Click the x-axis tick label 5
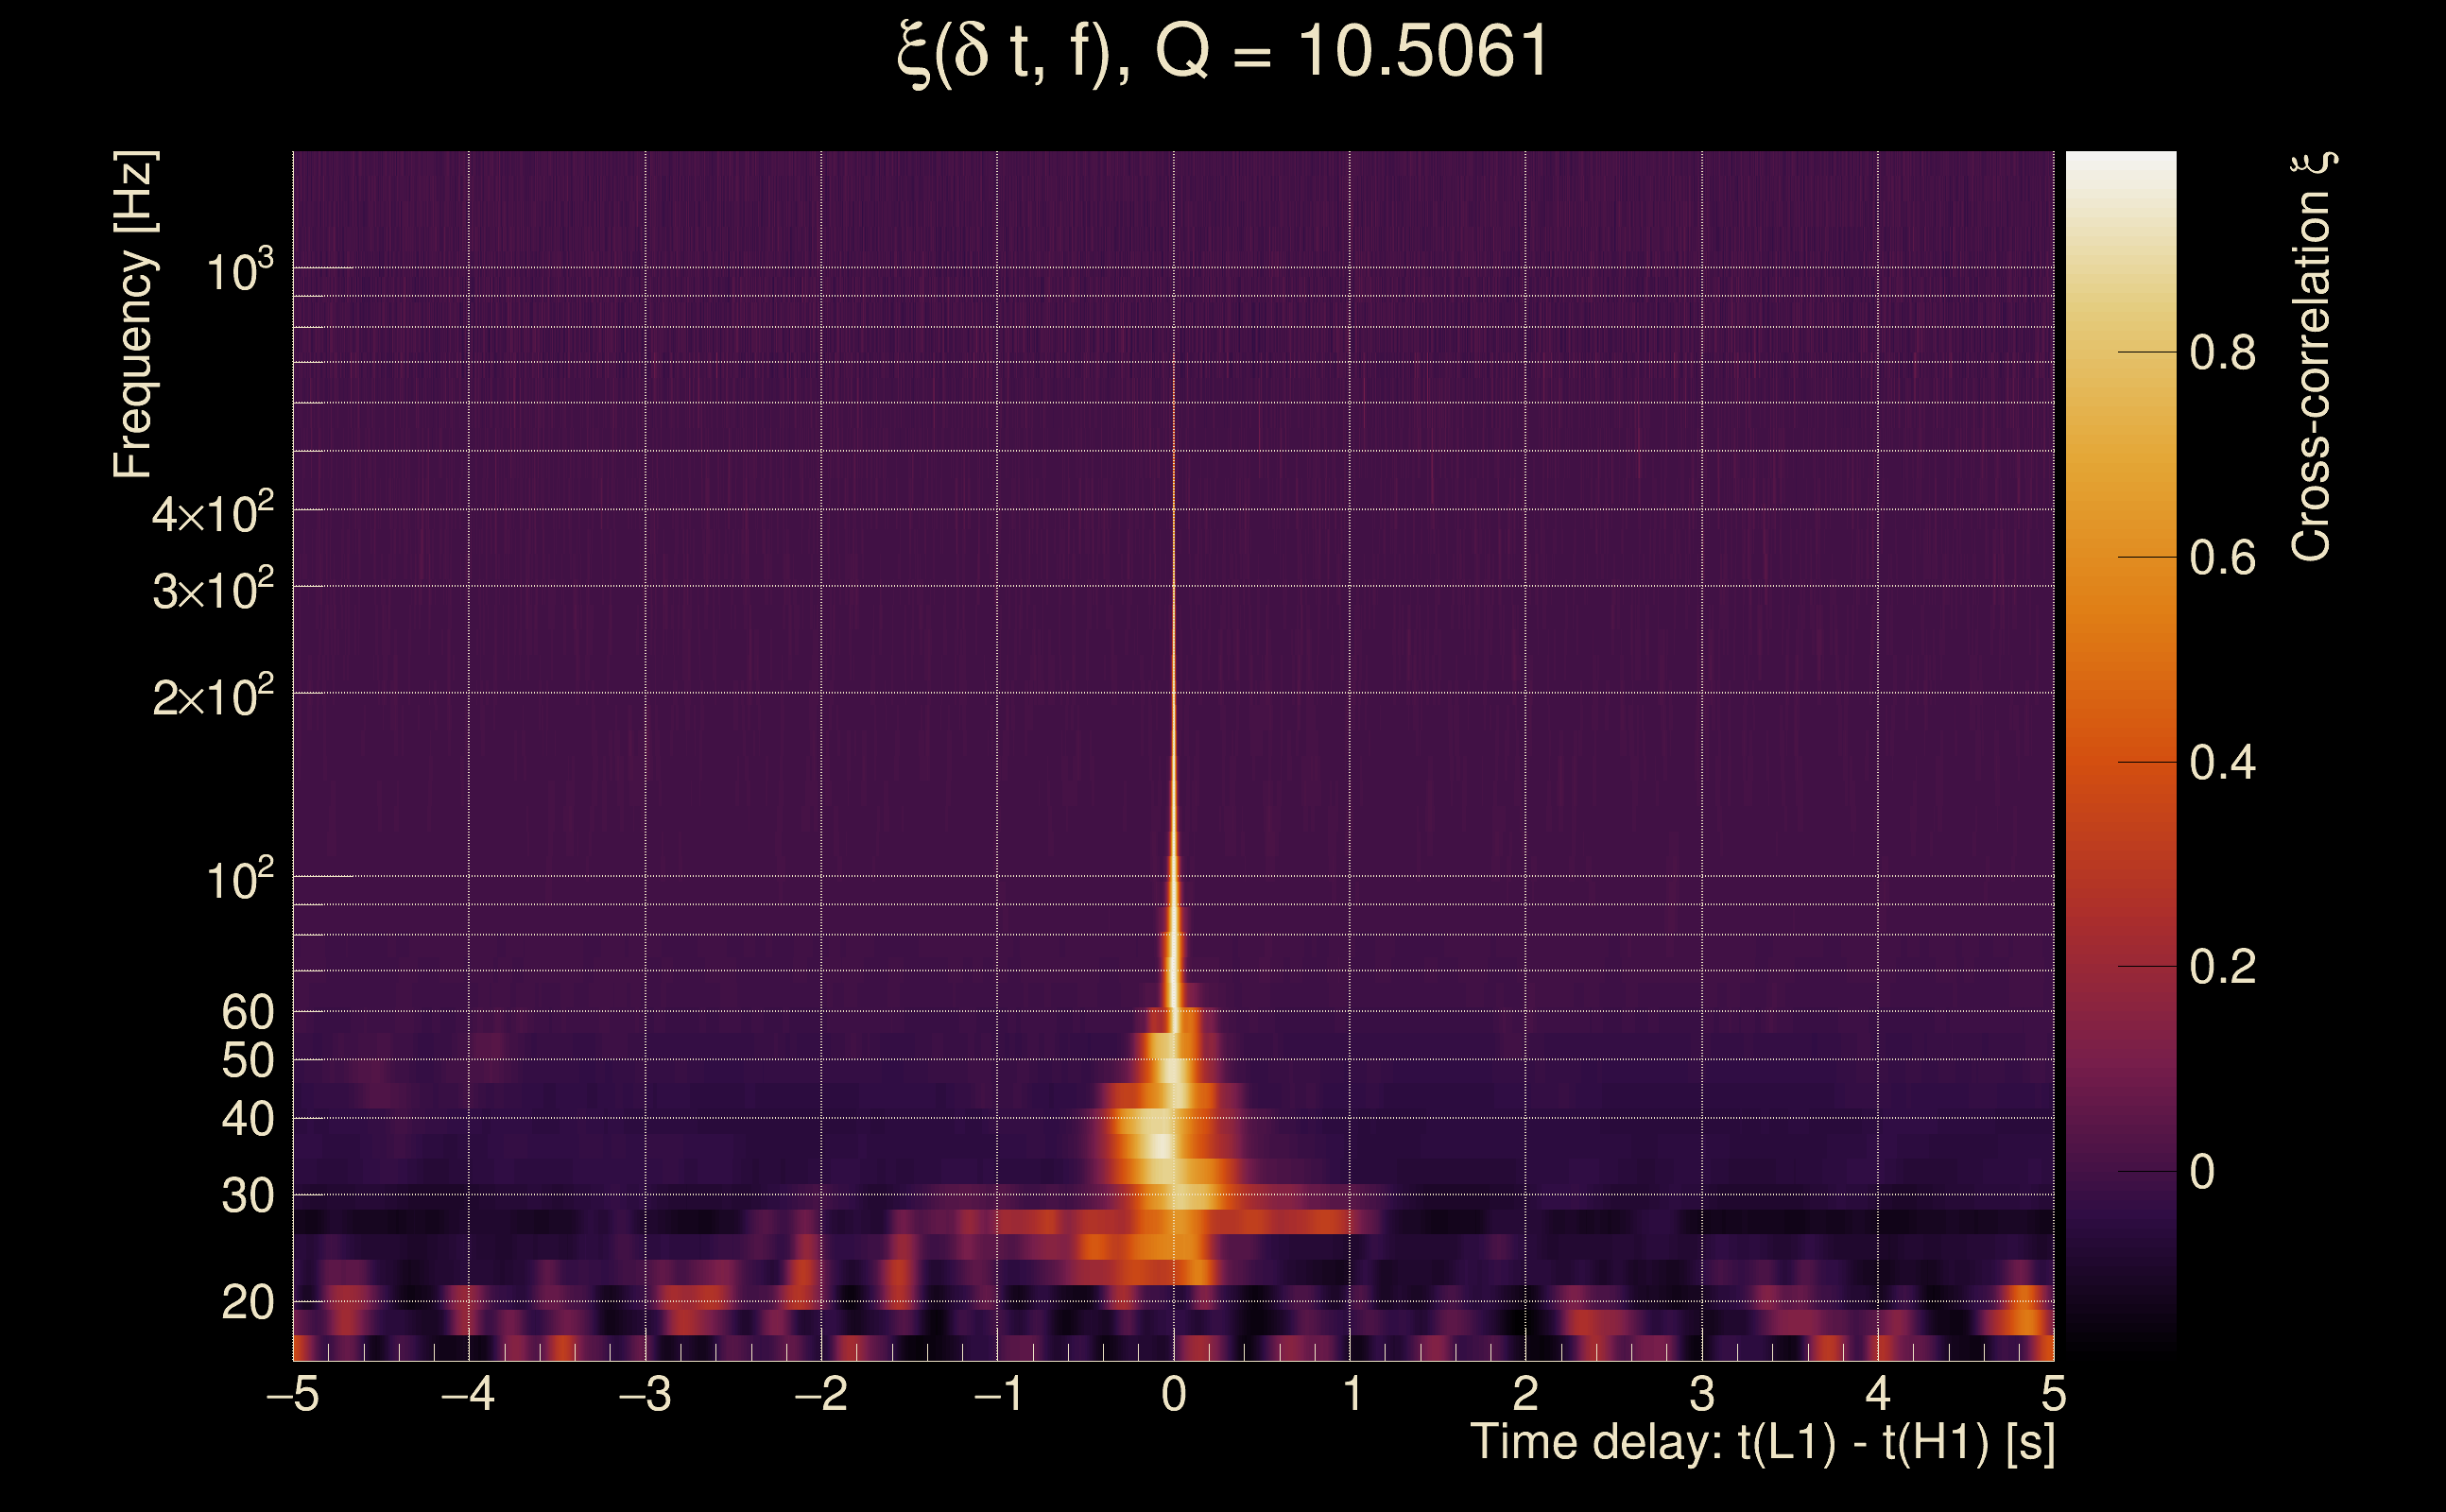This screenshot has height=1512, width=2446. click(x=2053, y=1394)
